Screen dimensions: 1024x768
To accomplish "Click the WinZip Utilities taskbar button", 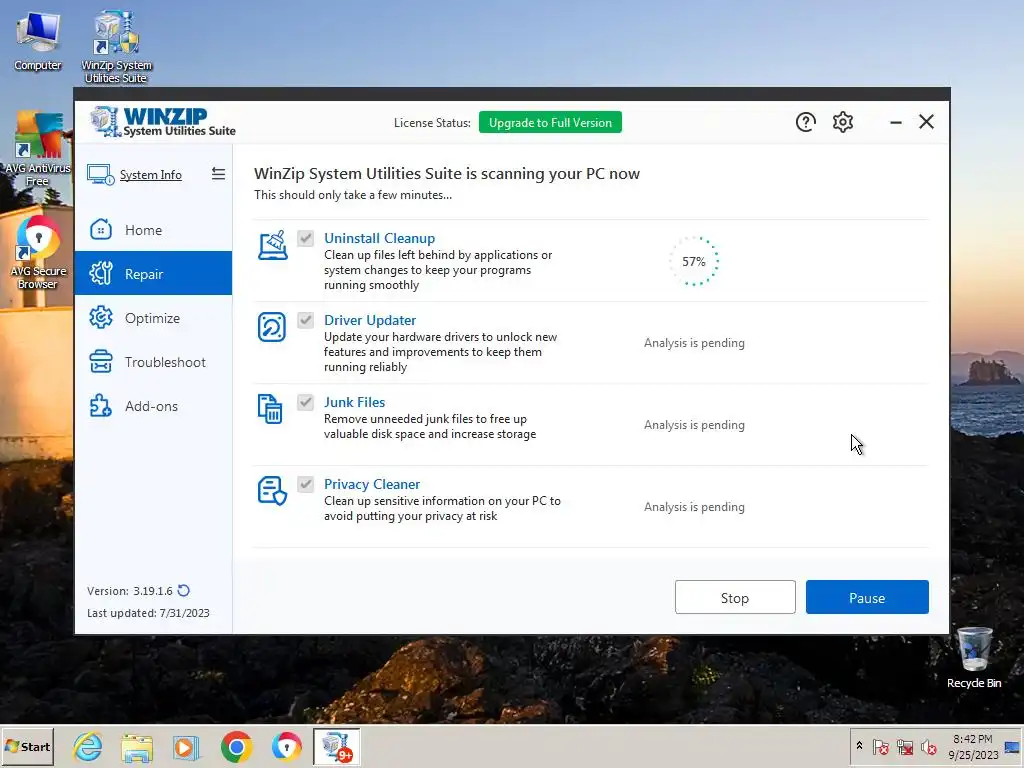I will (x=336, y=746).
